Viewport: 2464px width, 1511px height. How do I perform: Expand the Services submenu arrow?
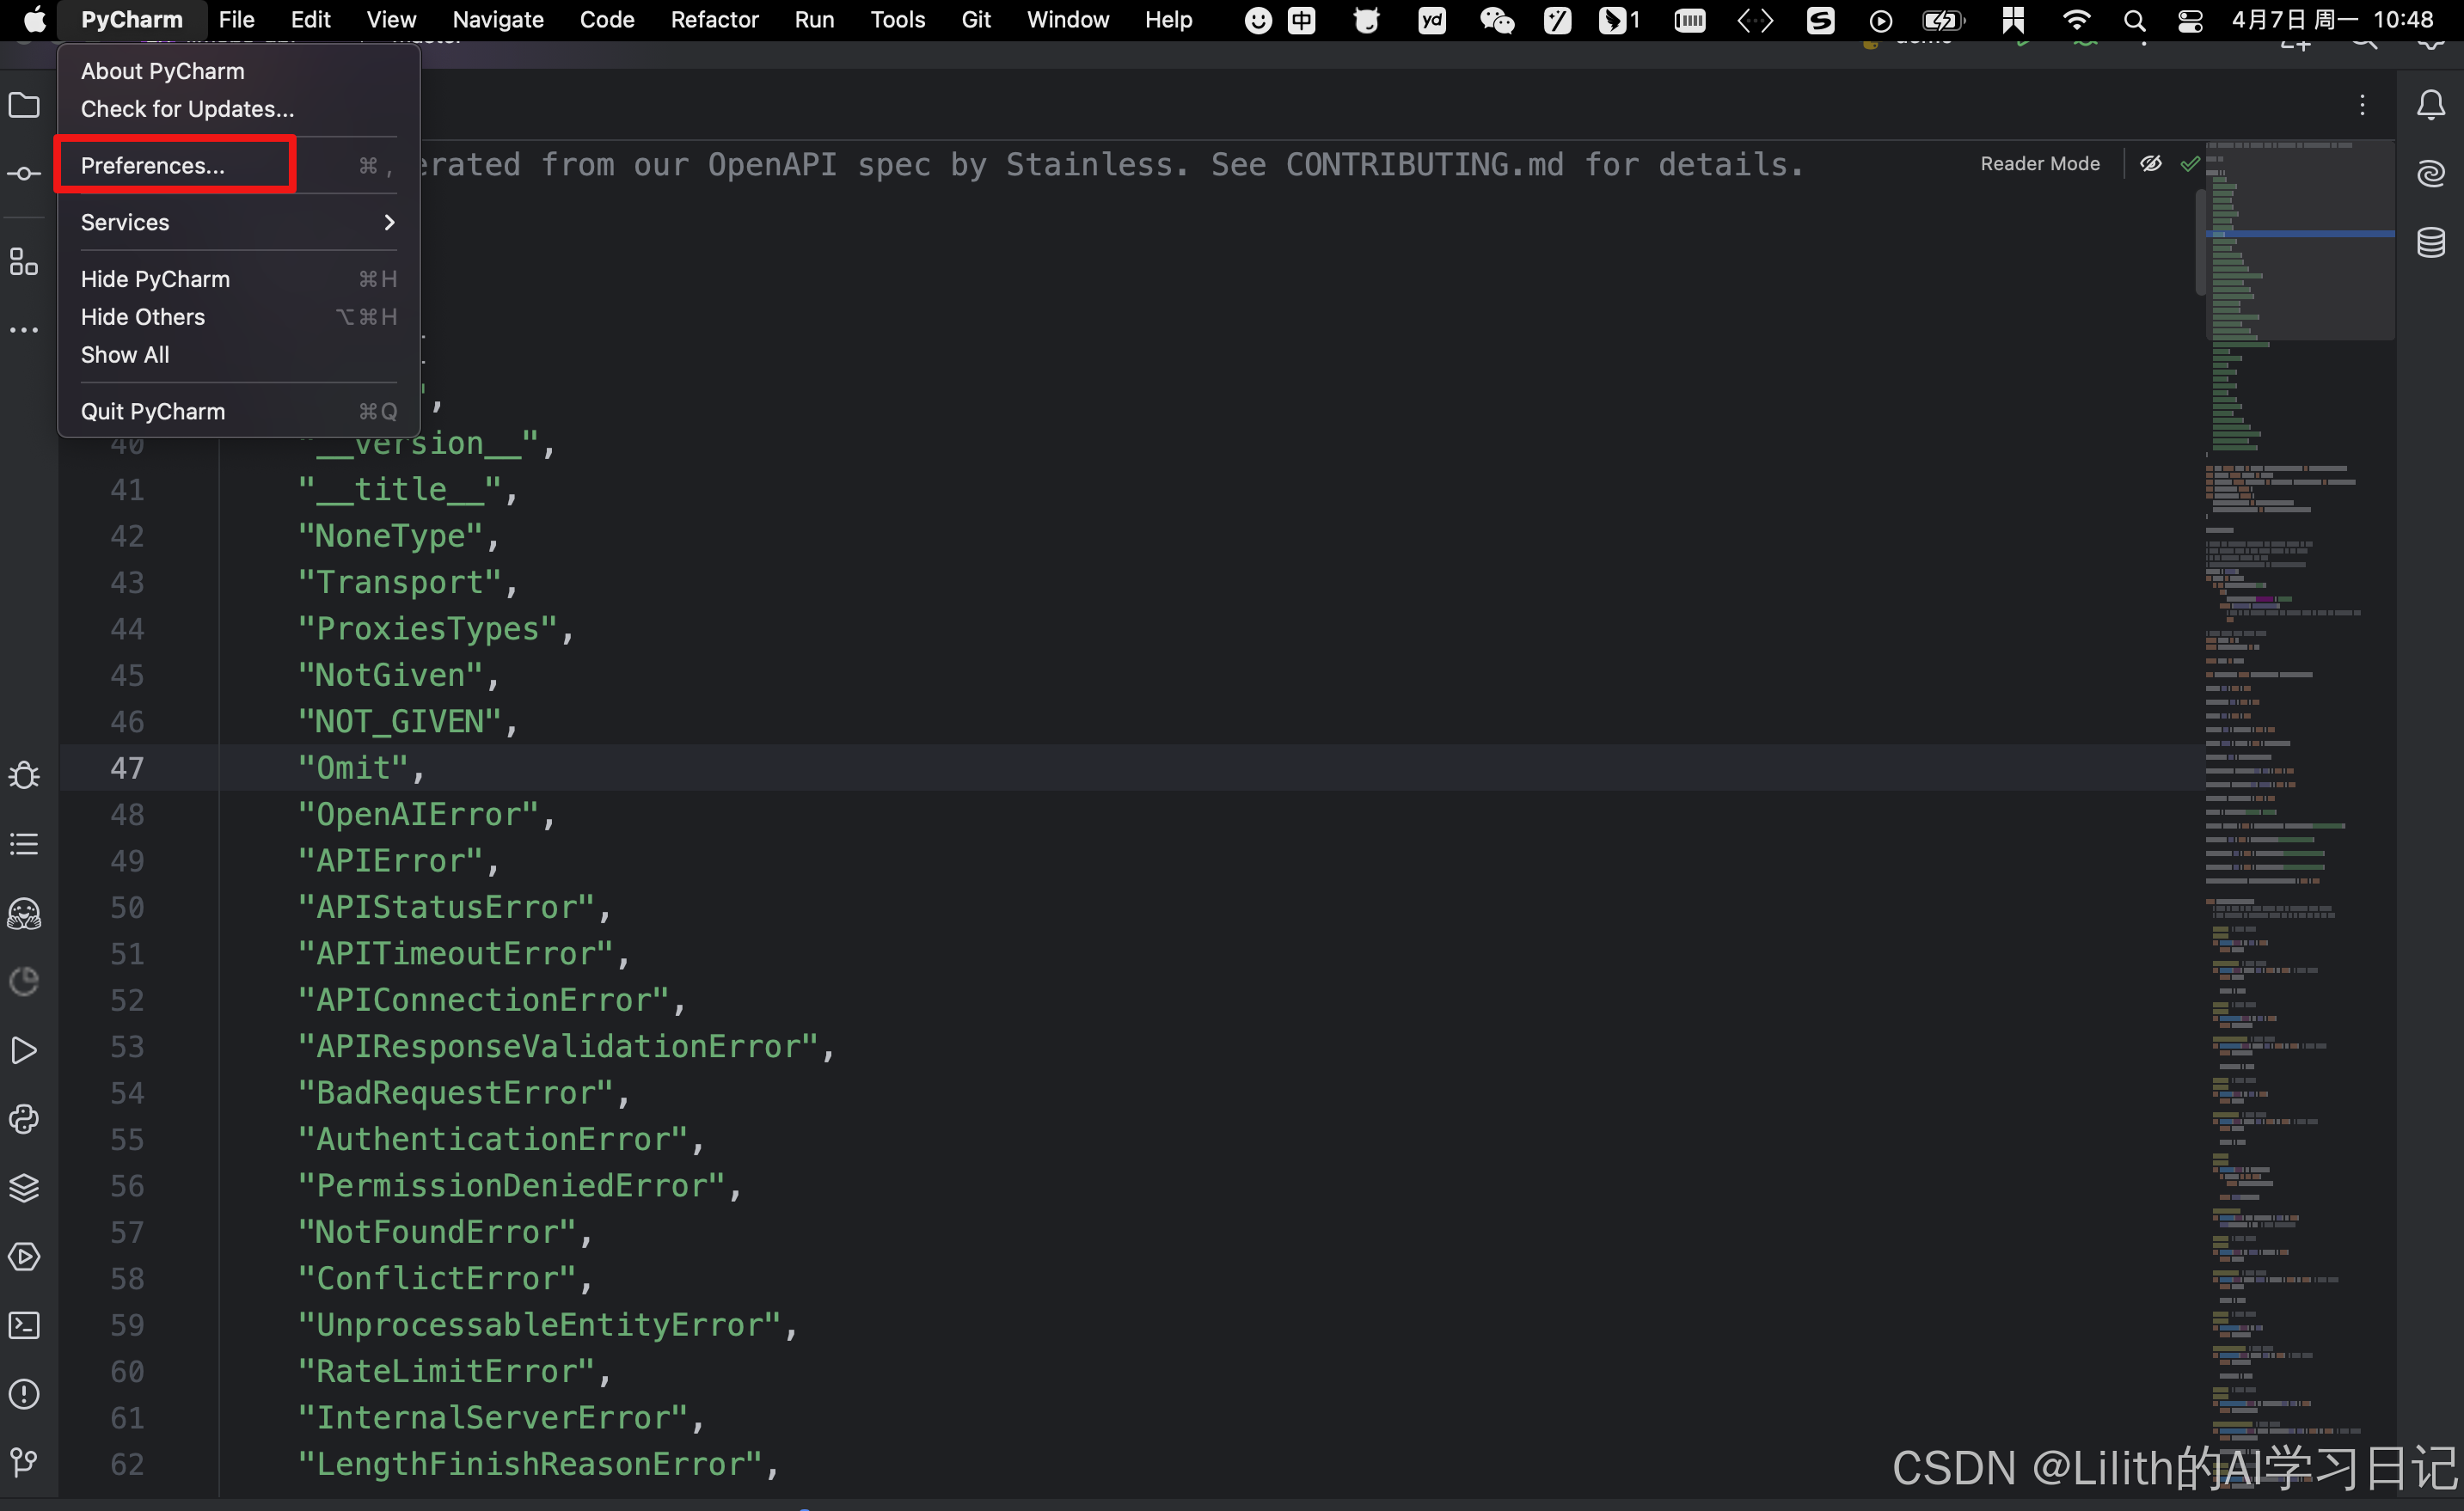(x=389, y=222)
